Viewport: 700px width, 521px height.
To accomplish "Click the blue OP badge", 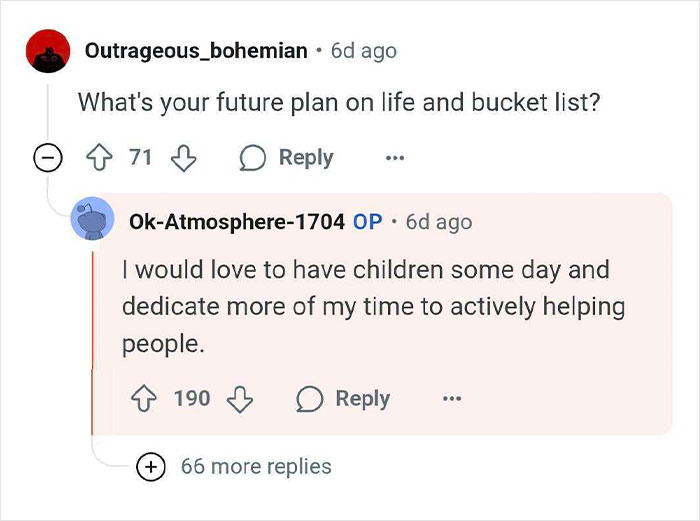I will (368, 221).
